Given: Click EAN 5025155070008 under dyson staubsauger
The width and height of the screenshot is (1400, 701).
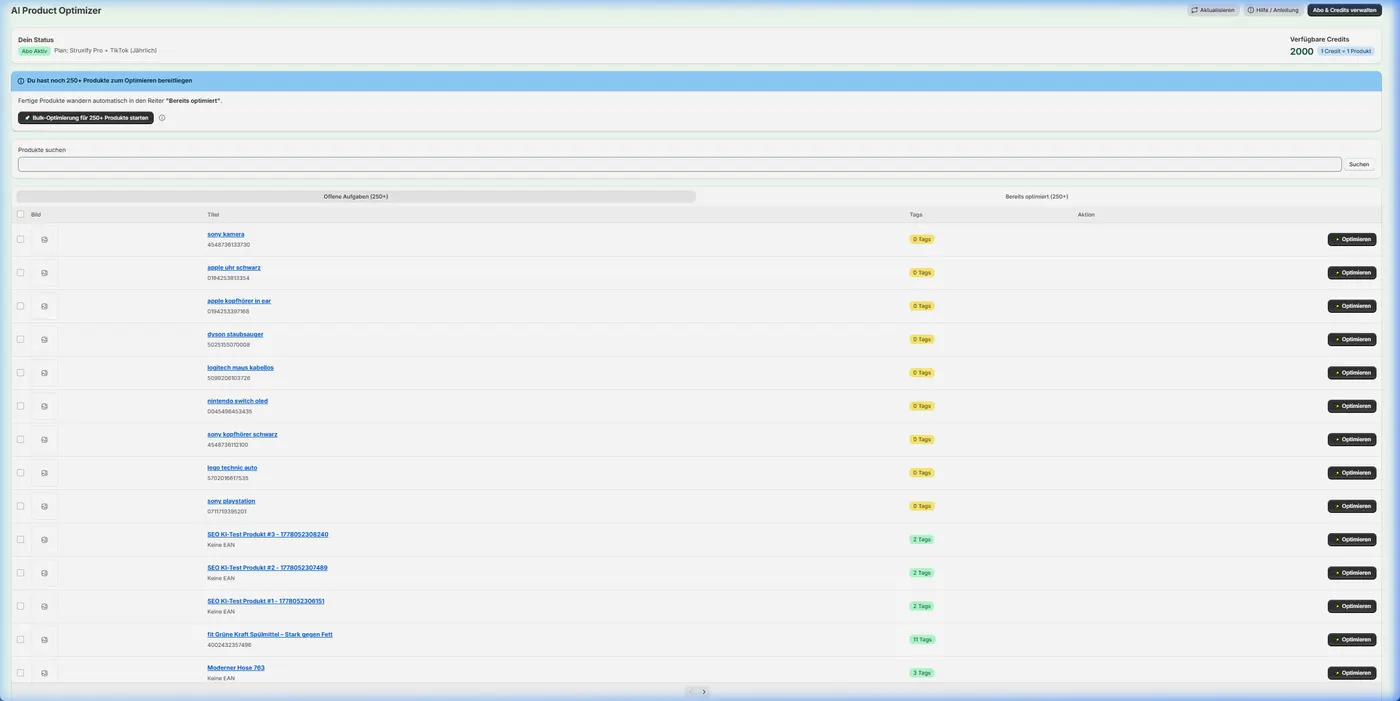Looking at the screenshot, I should tap(229, 345).
